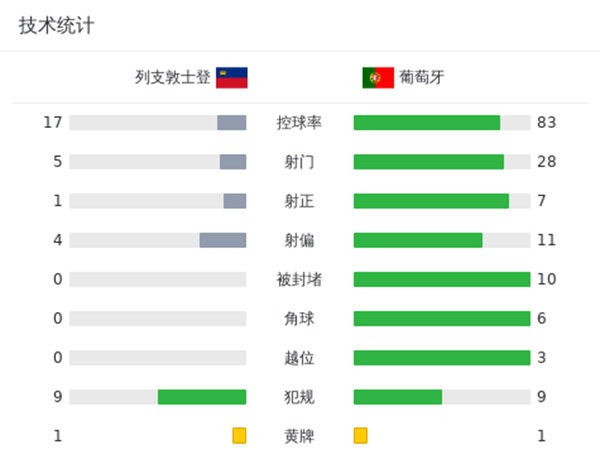600x459 pixels.
Task: Click the Portugal flag icon
Action: pos(378,78)
